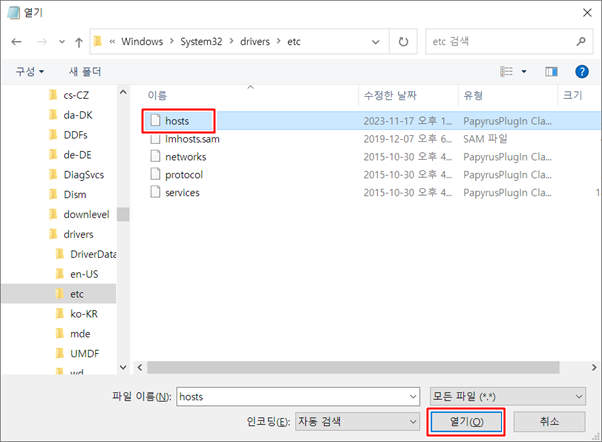Select the da-DK folder in tree
602x442 pixels.
[x=78, y=115]
